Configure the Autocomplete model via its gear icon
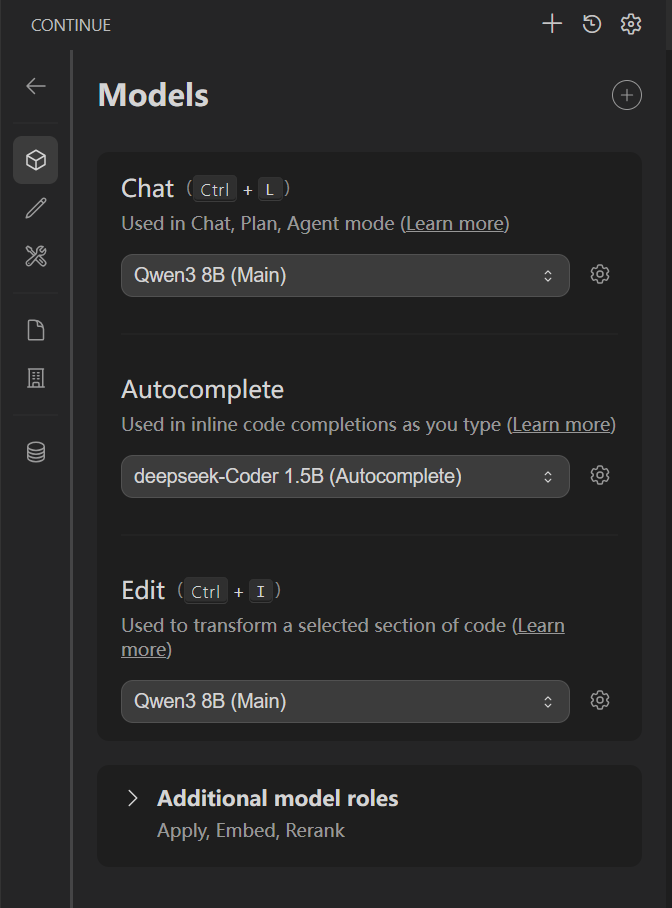 [x=600, y=475]
